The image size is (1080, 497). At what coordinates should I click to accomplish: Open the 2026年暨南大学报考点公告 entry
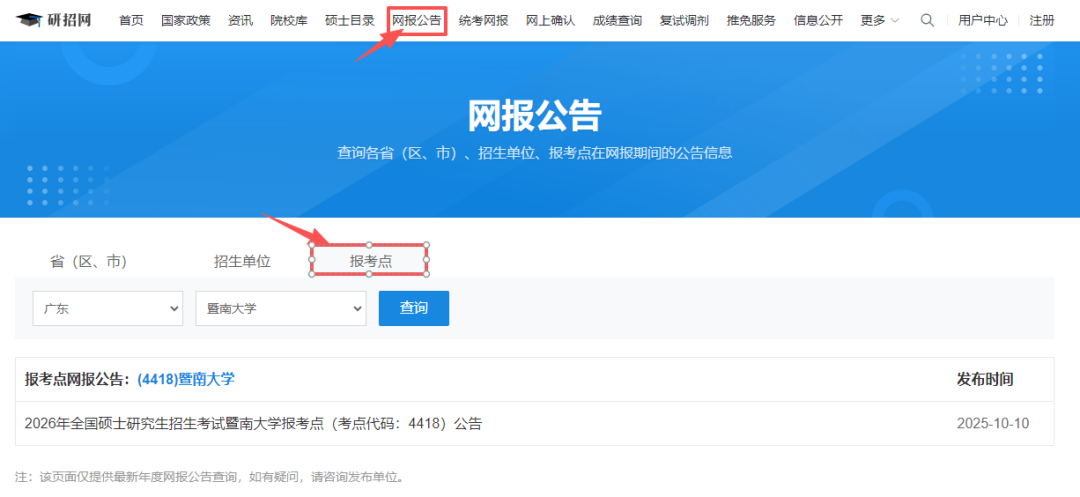click(x=253, y=423)
